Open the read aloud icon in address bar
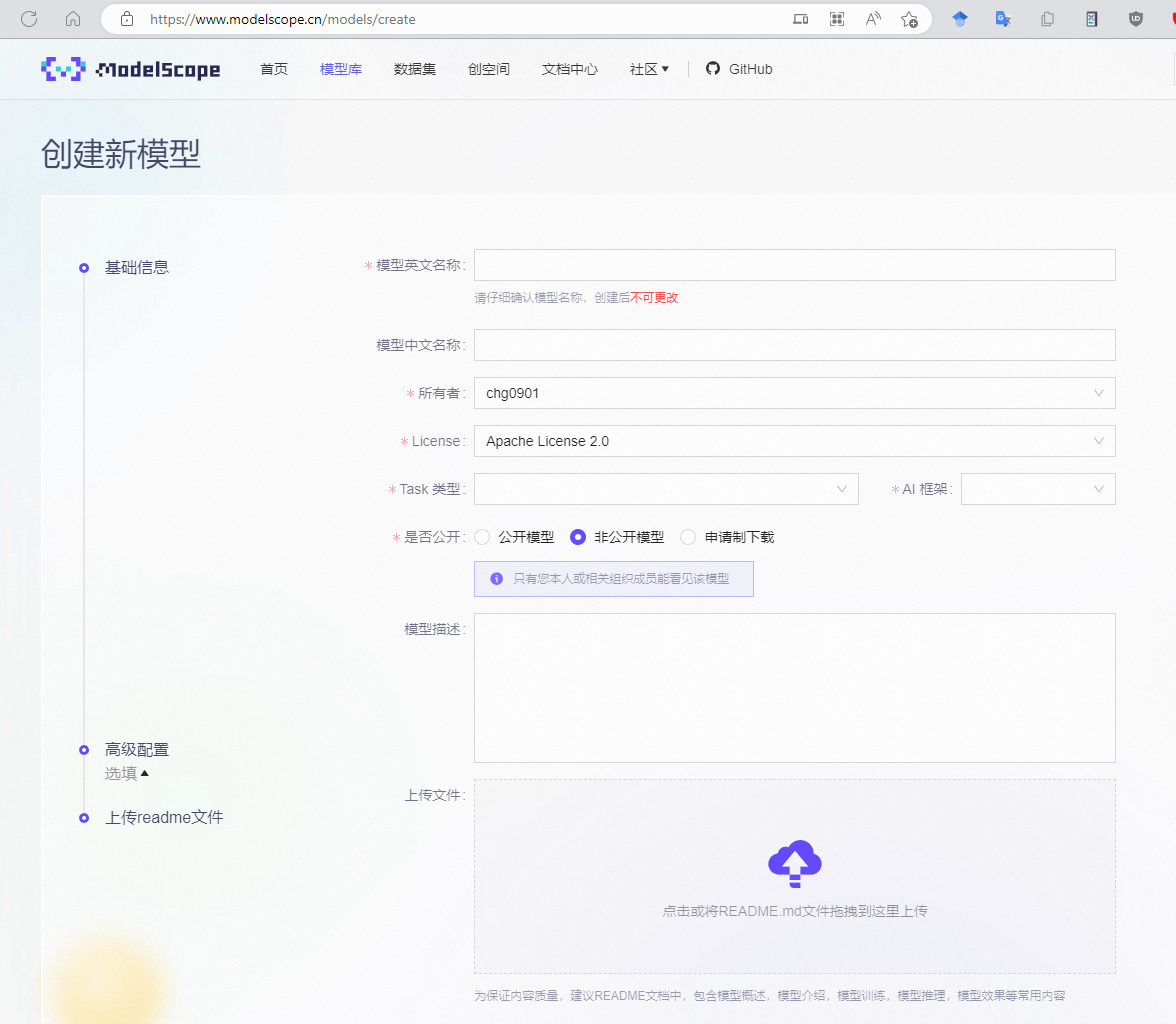Image resolution: width=1176 pixels, height=1024 pixels. coord(873,19)
